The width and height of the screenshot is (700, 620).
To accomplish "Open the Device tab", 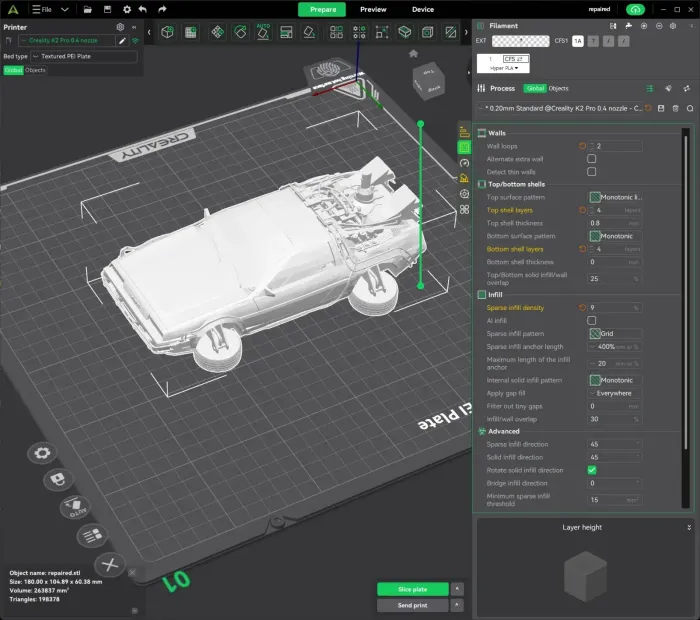I will click(423, 9).
